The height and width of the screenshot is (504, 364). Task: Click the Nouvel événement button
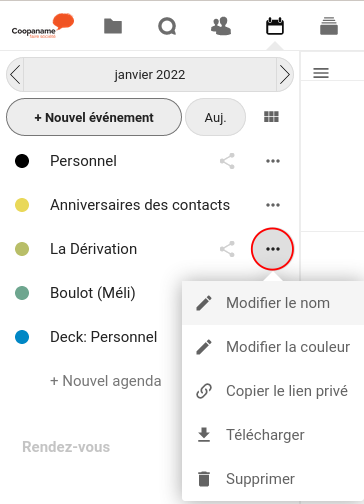pos(94,117)
